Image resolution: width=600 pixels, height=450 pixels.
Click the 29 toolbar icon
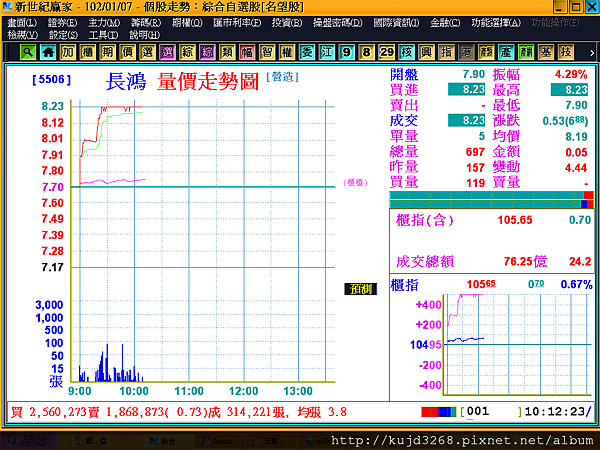pos(386,52)
